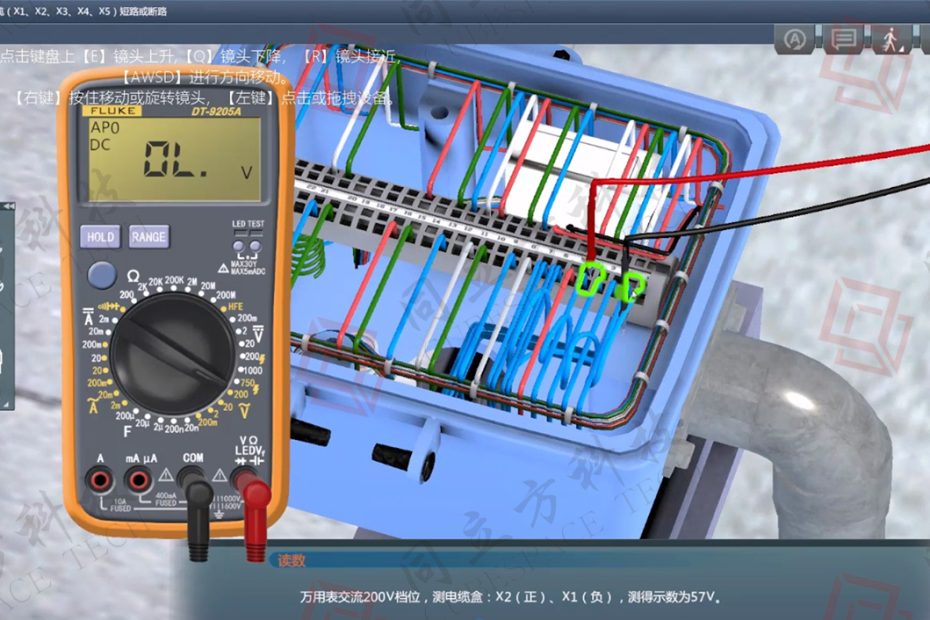Select the 2M ohm dial position
Screen dimensions: 930x620
coord(192,281)
